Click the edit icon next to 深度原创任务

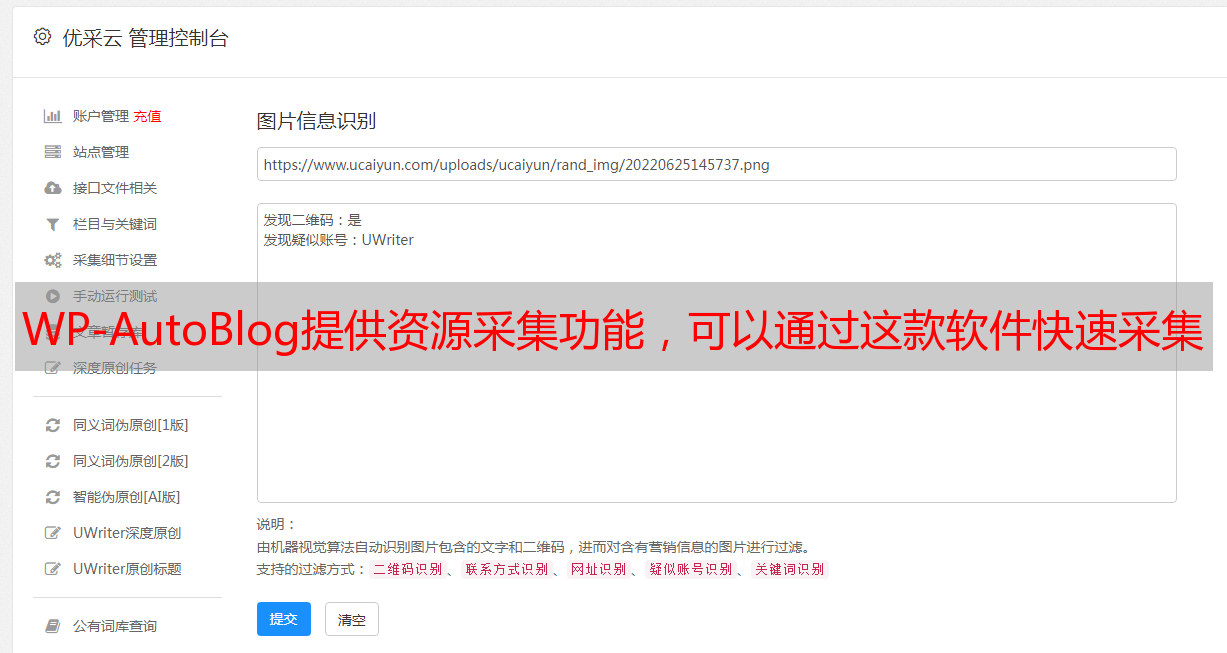53,368
